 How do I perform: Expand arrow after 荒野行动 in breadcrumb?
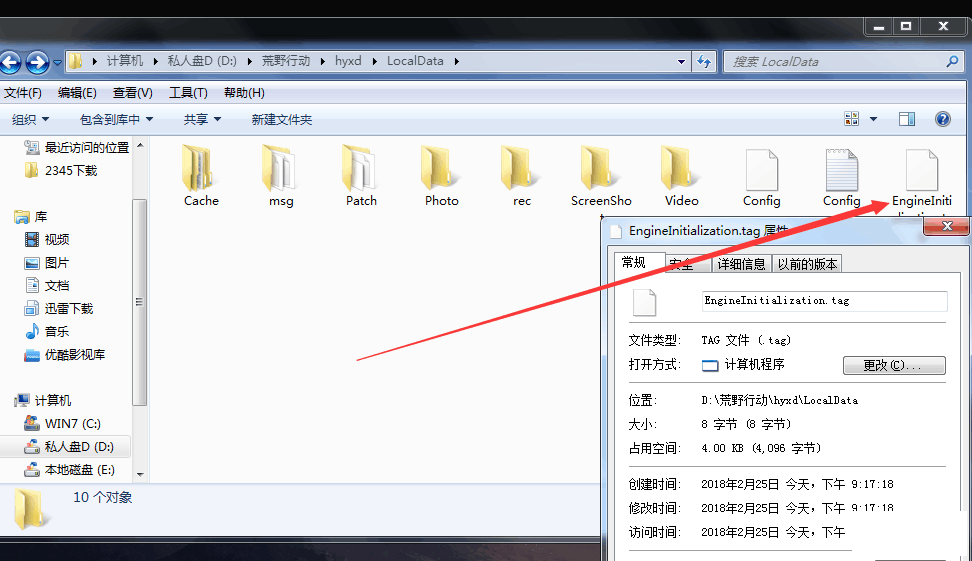pyautogui.click(x=323, y=61)
